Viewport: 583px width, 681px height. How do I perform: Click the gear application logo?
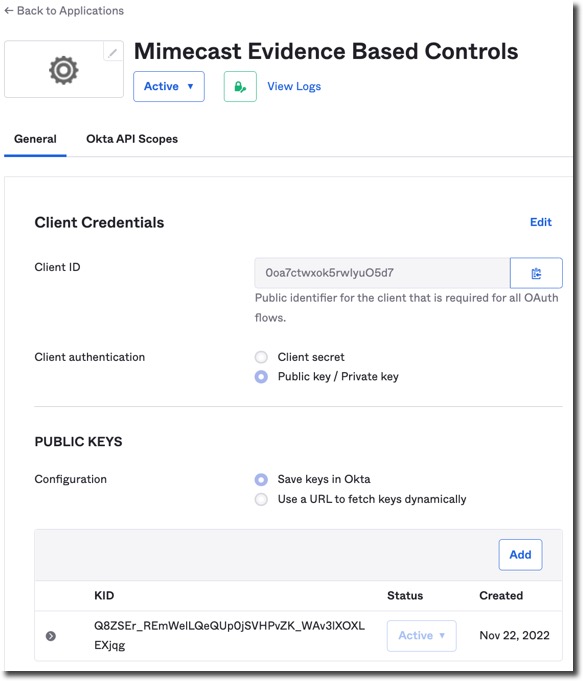pyautogui.click(x=63, y=69)
